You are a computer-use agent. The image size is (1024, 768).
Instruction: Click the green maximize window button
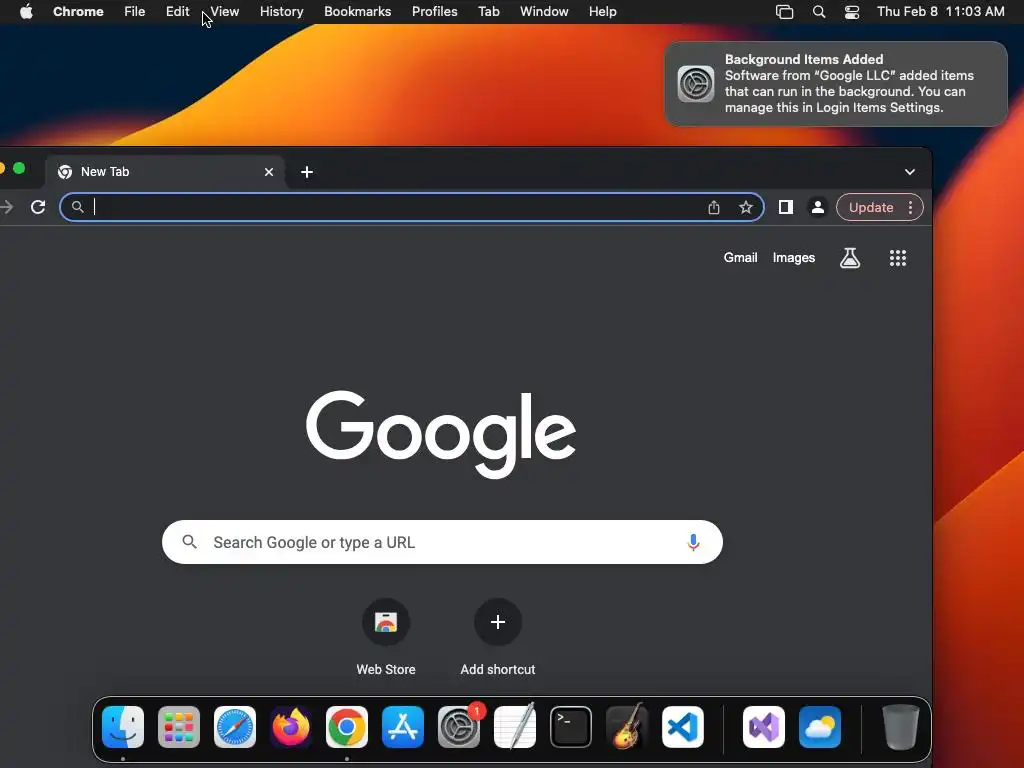(x=19, y=168)
